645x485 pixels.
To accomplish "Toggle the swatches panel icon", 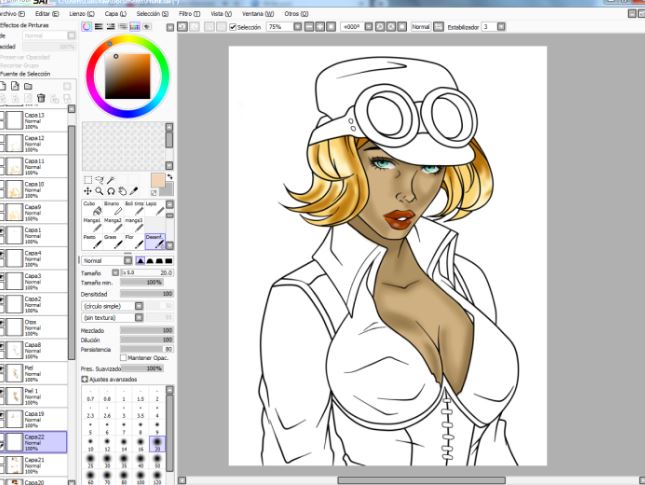I will tap(135, 27).
